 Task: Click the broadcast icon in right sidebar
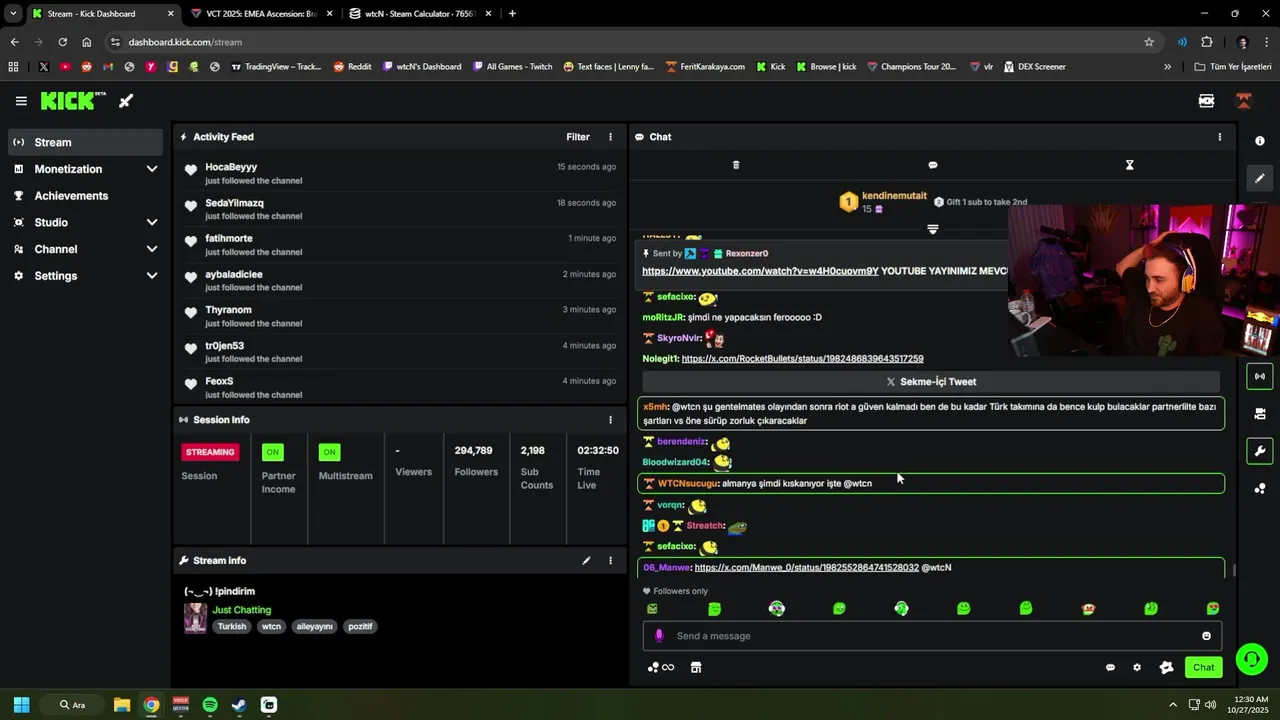pos(1259,376)
